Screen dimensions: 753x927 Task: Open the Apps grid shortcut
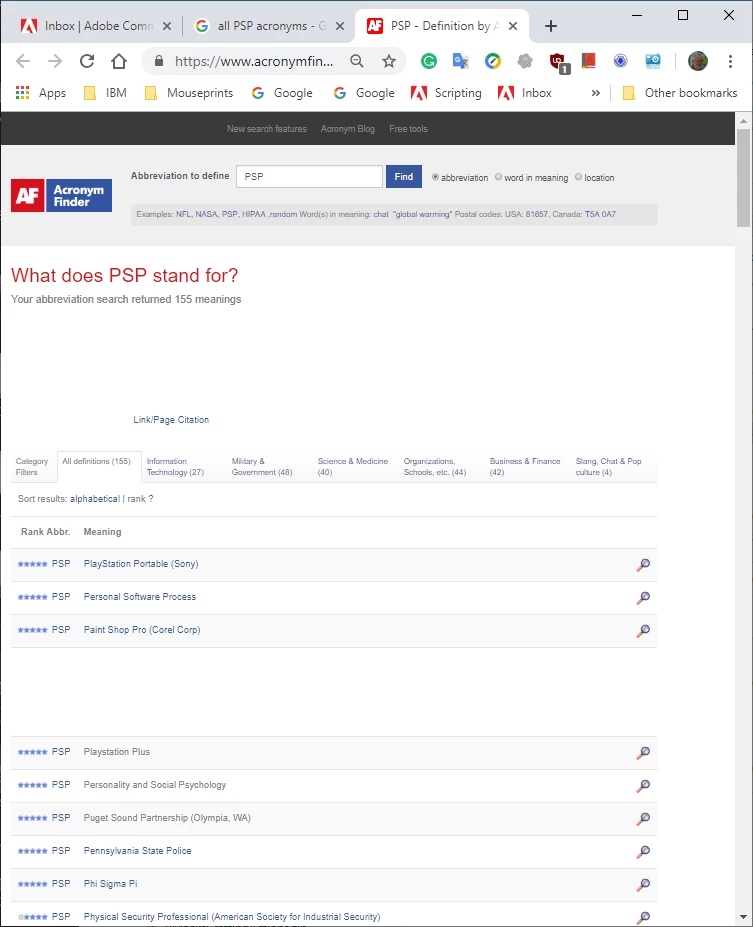tap(40, 93)
